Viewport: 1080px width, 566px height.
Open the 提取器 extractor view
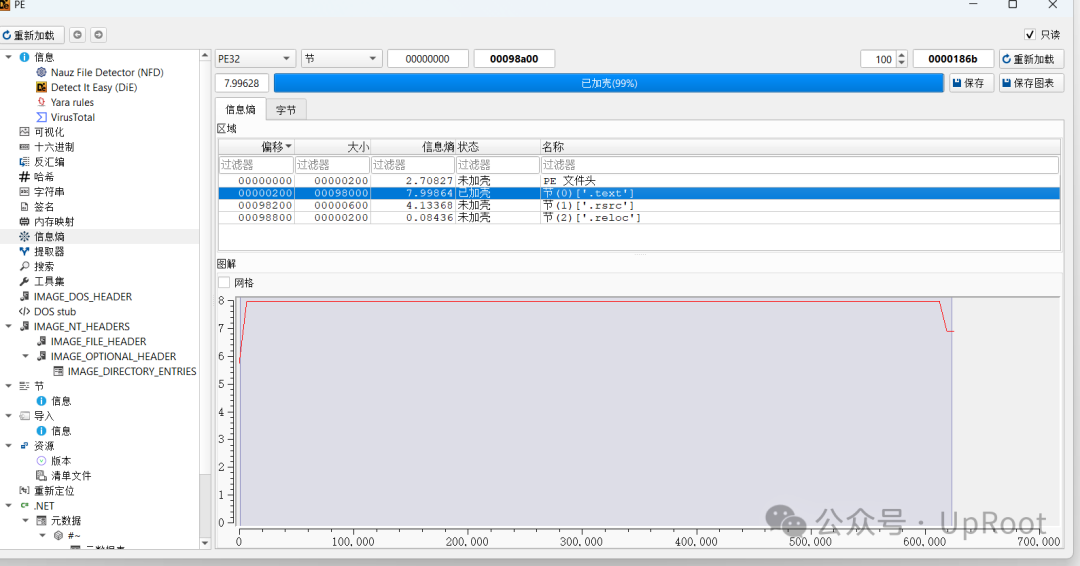click(41, 251)
